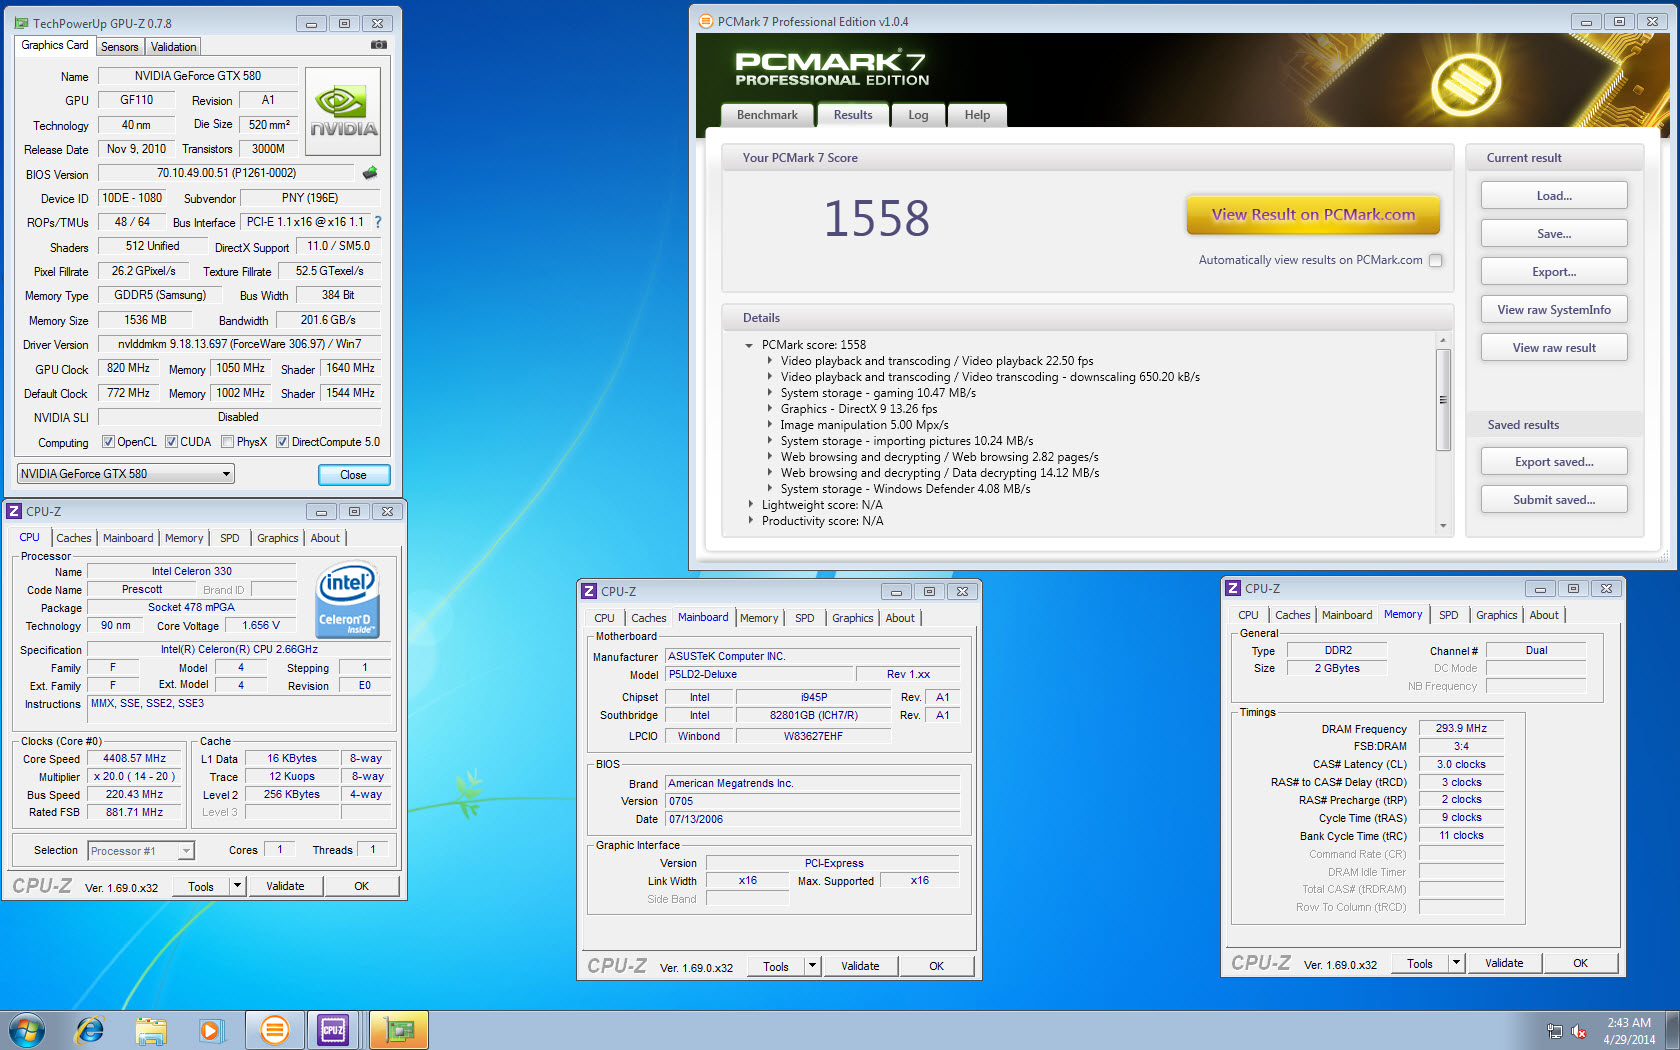Toggle the OpenCL checkbox in GPU-Z

tap(108, 442)
